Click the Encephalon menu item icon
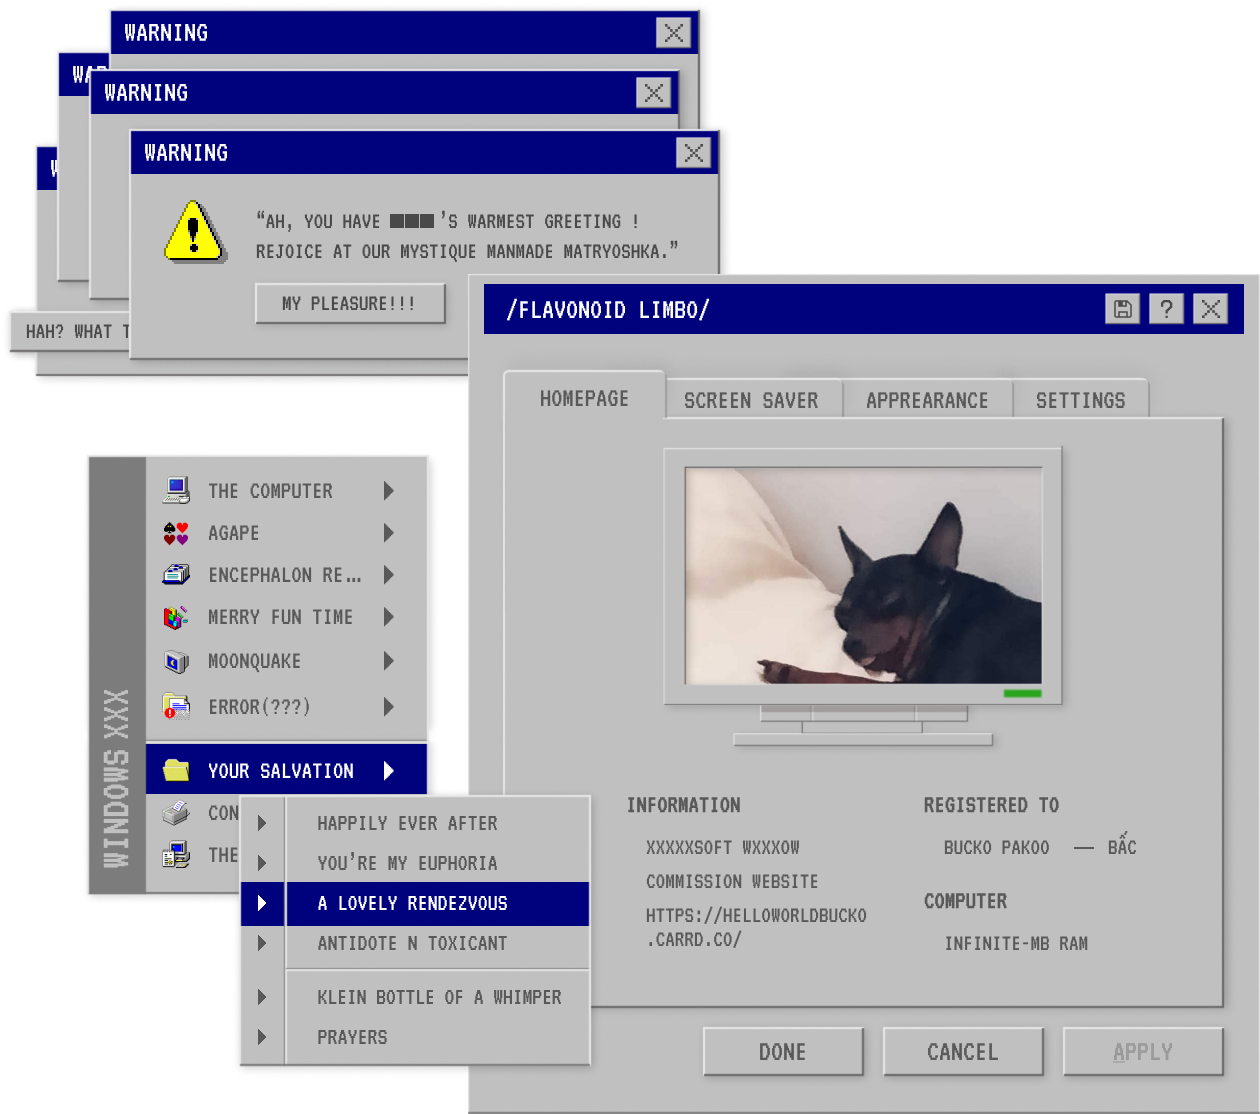 [176, 575]
